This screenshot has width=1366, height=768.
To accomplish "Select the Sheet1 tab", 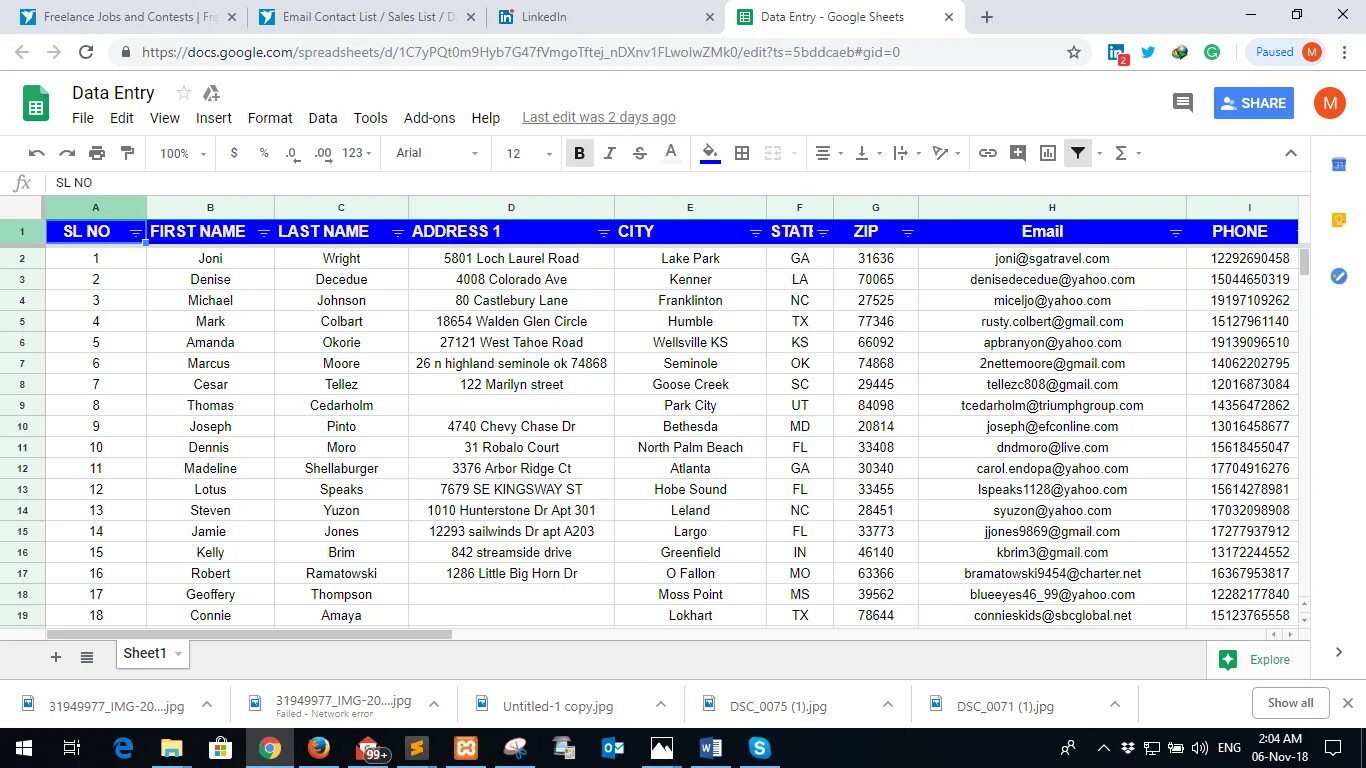I will [x=152, y=654].
